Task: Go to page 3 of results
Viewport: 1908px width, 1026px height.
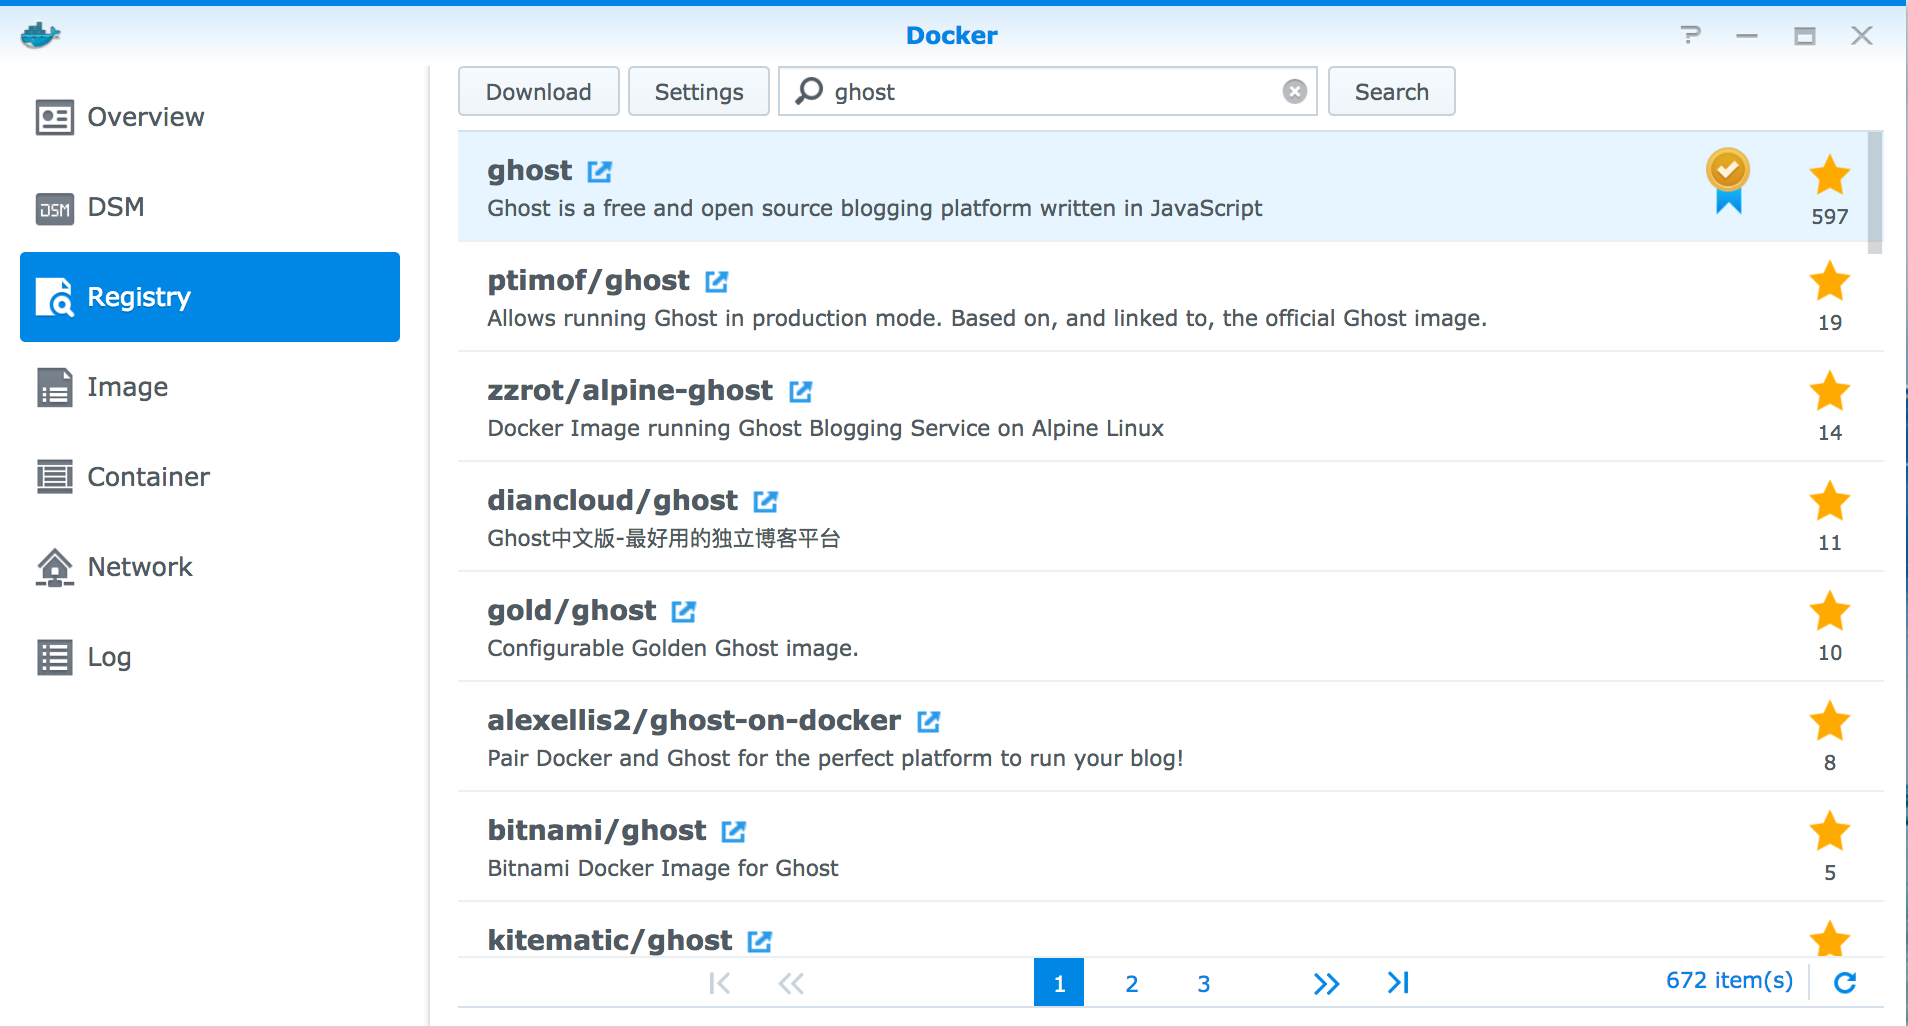Action: point(1203,983)
